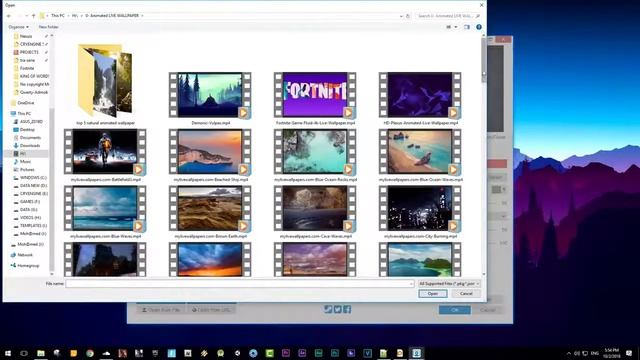The width and height of the screenshot is (640, 360).
Task: Expand the view options dropdown arrow
Action: [456, 27]
